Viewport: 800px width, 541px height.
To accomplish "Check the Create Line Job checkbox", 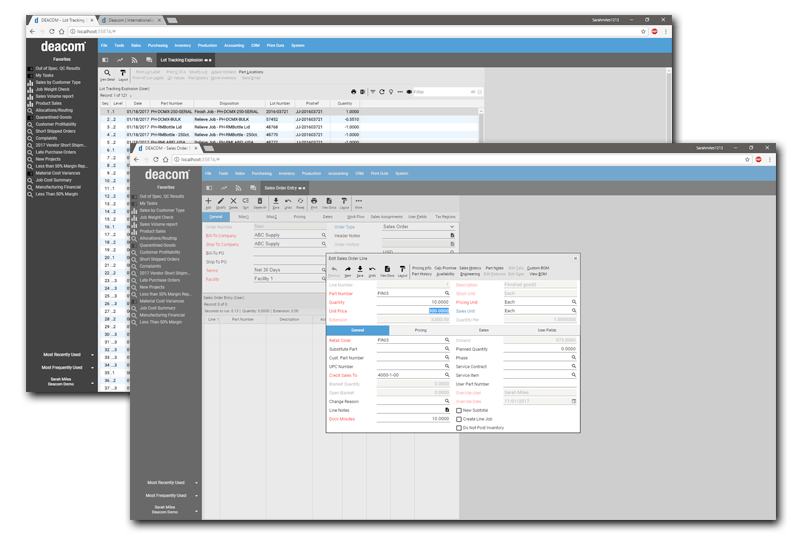I will click(459, 419).
